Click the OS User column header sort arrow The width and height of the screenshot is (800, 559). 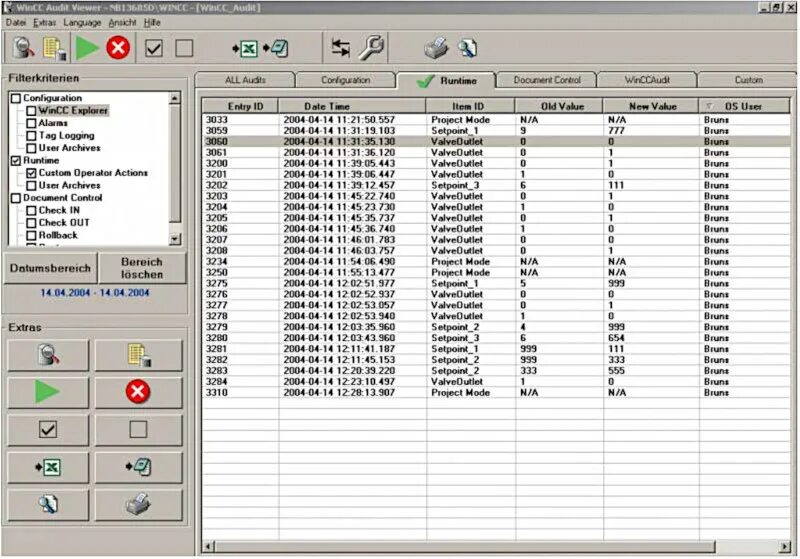tap(709, 106)
